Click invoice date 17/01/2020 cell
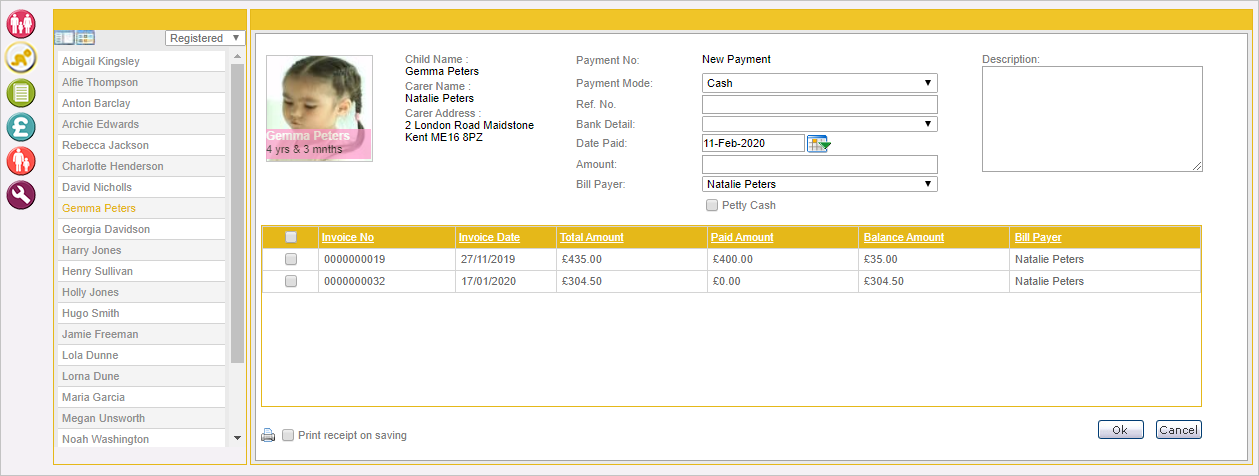The image size is (1259, 476). click(505, 281)
